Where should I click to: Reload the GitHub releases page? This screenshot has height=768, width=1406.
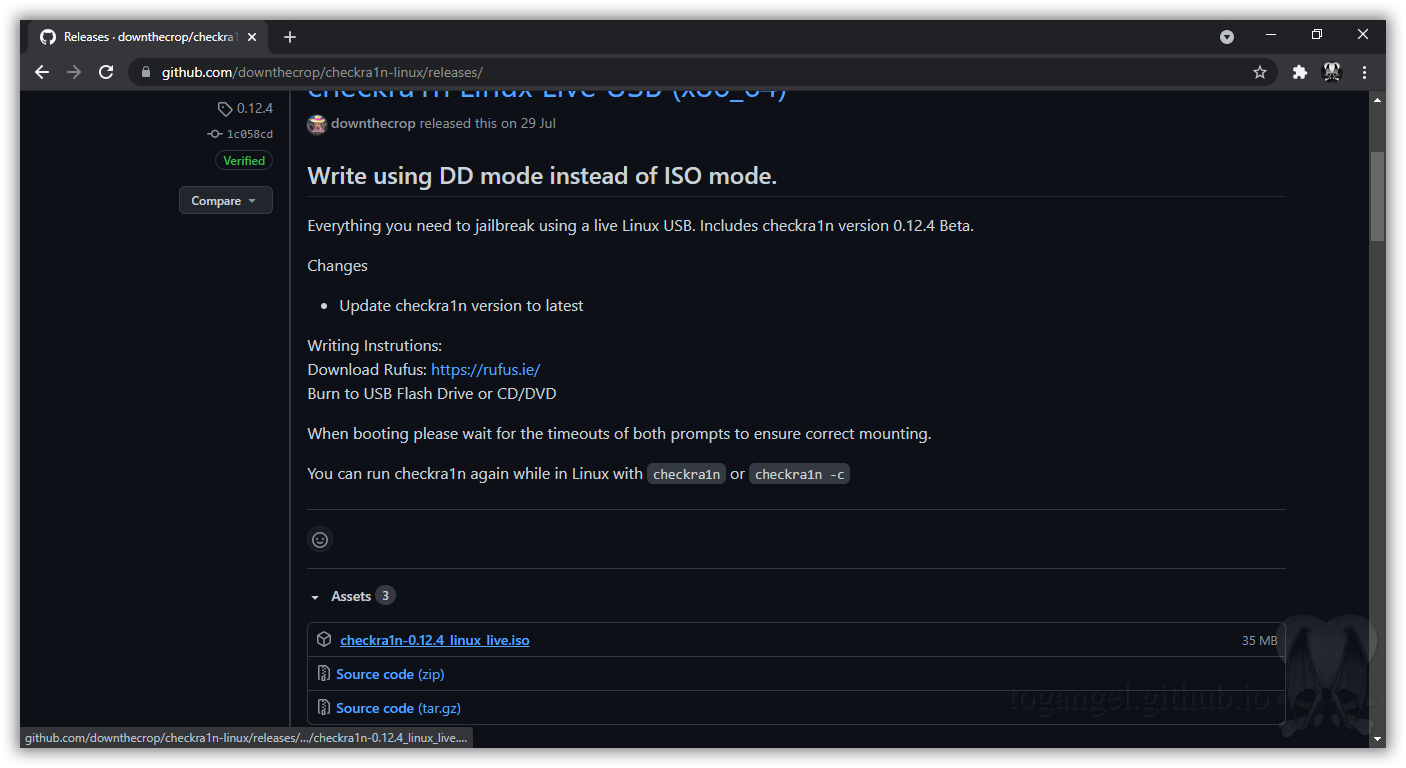pos(106,72)
